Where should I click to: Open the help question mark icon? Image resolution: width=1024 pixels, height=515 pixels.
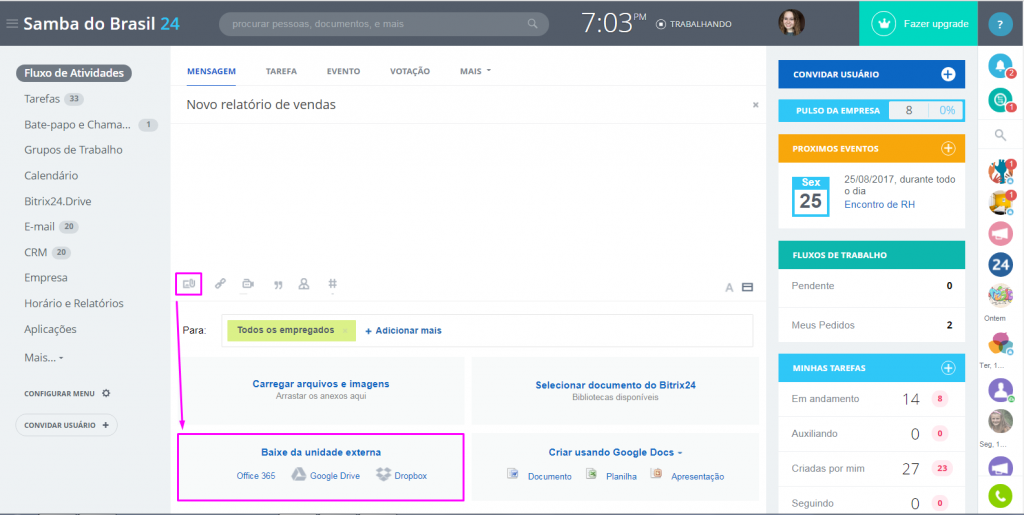(x=1000, y=24)
